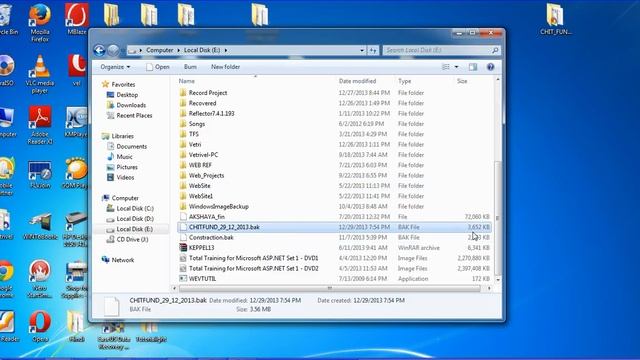Viewport: 640px width, 360px height.
Task: Open the KMPlayer desktop icon
Action: (x=76, y=122)
